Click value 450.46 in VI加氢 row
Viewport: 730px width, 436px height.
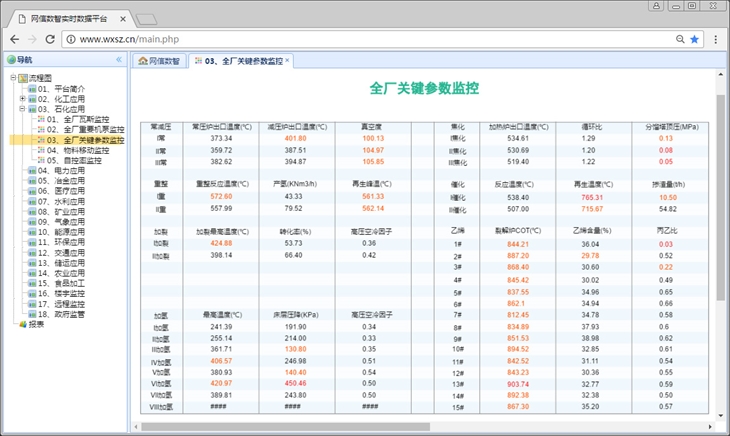click(x=295, y=383)
